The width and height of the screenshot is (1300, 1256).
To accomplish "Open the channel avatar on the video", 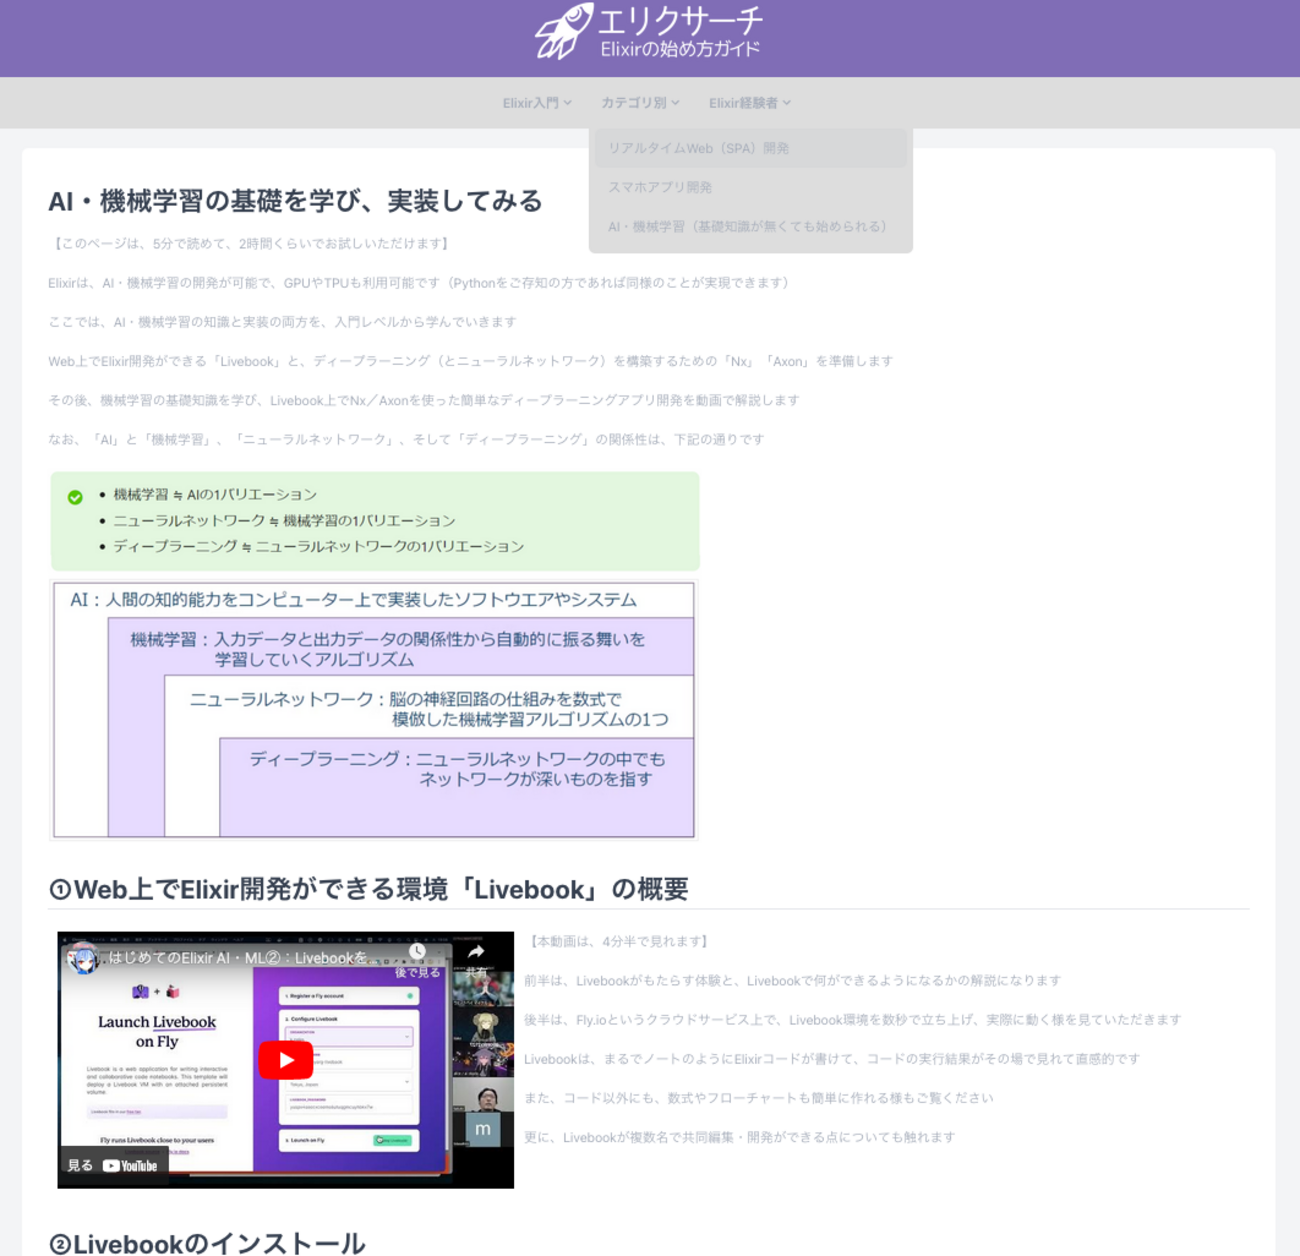I will click(x=83, y=959).
